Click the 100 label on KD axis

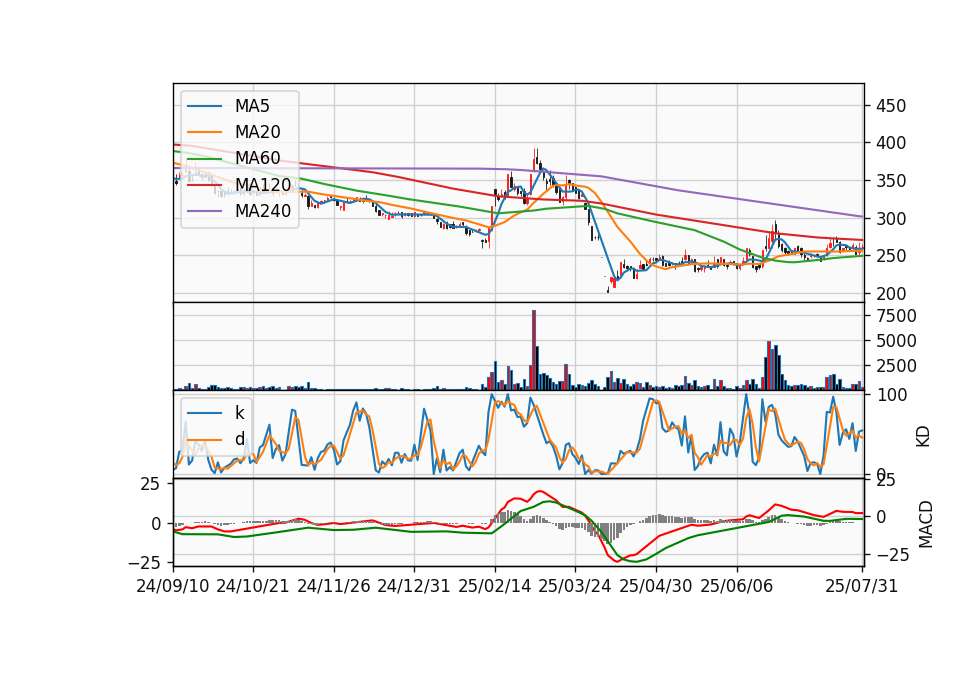(x=891, y=395)
